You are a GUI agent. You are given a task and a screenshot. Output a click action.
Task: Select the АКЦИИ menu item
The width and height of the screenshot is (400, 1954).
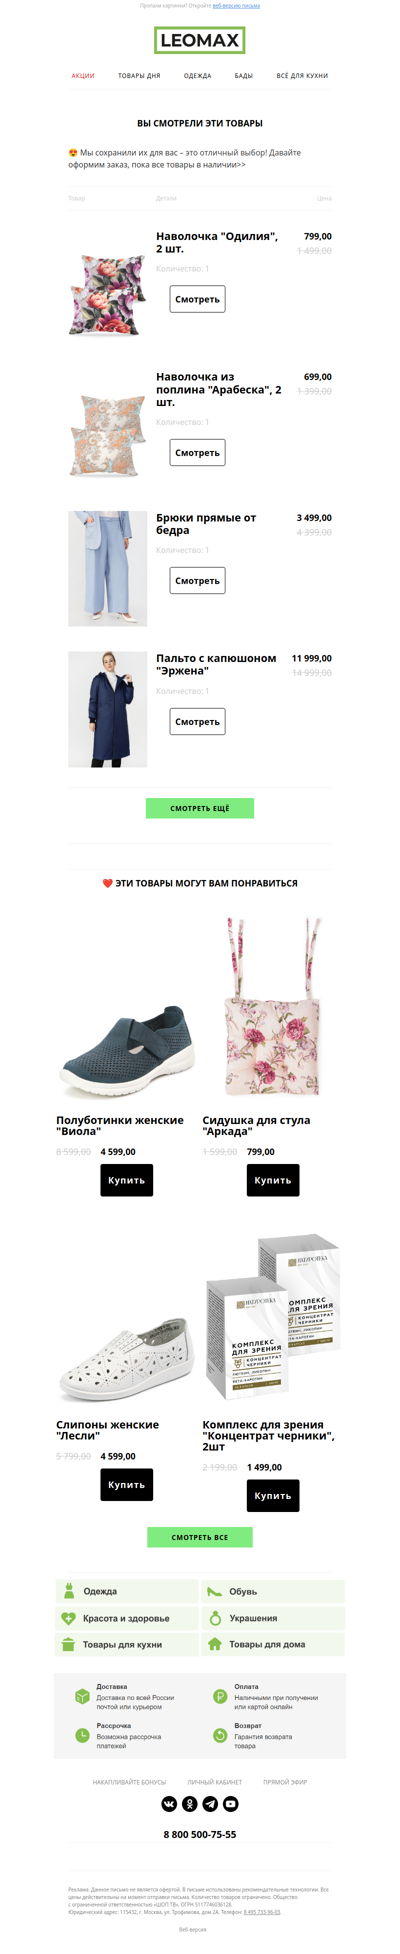click(x=83, y=76)
